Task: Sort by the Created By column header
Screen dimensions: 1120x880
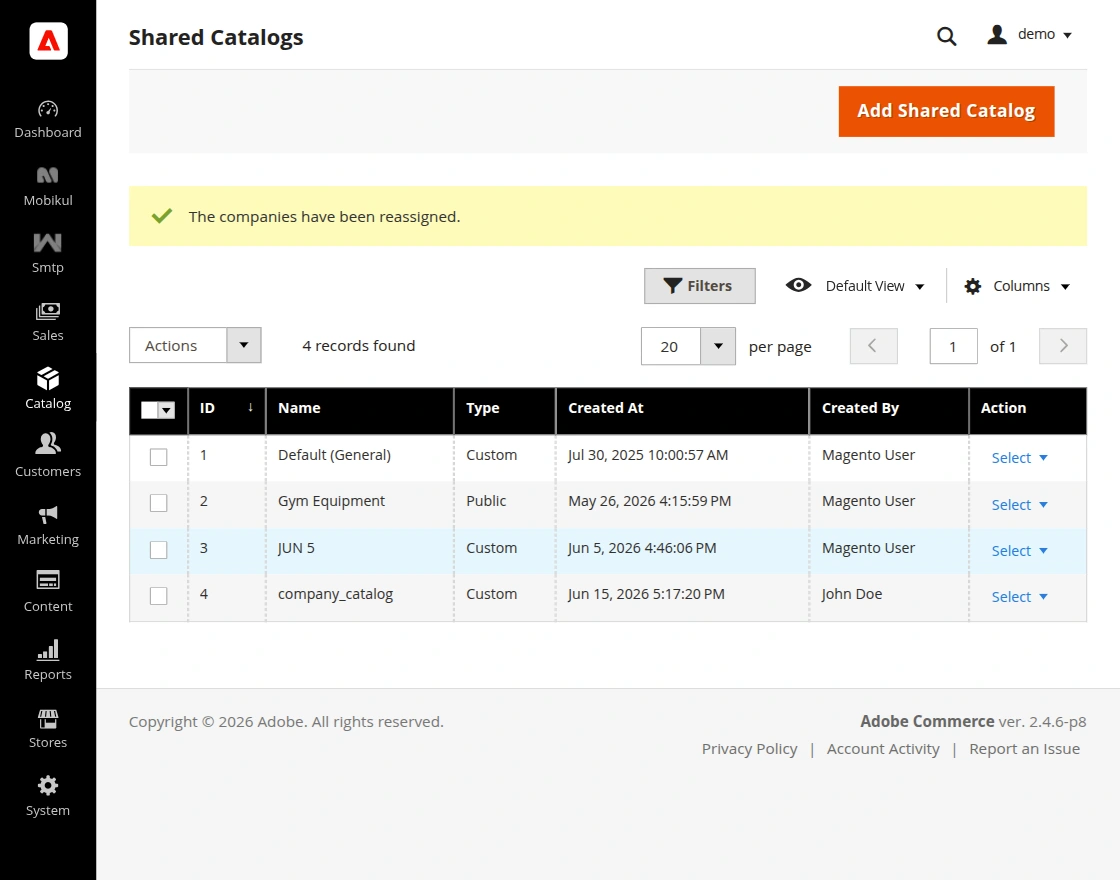Action: click(889, 411)
